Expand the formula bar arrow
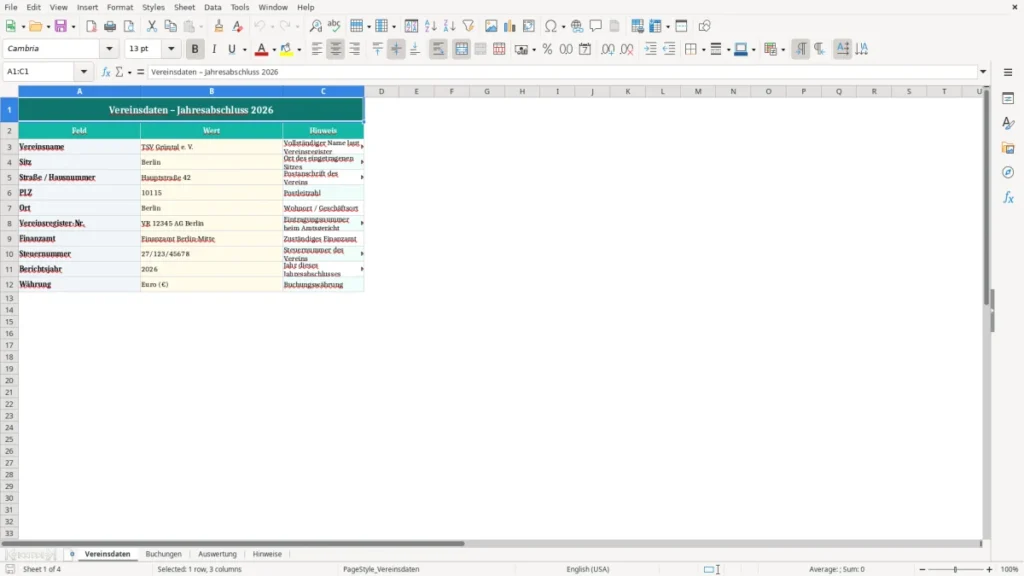This screenshot has height=576, width=1024. point(983,72)
